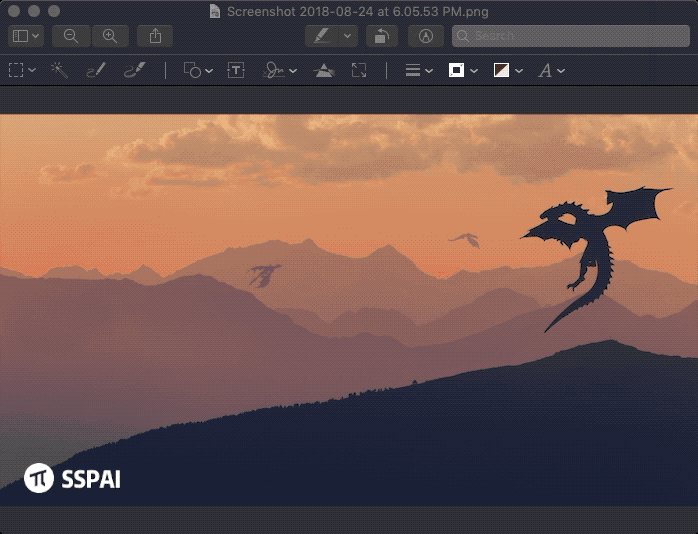698x534 pixels.
Task: Open the Sign signature menu
Action: click(279, 70)
